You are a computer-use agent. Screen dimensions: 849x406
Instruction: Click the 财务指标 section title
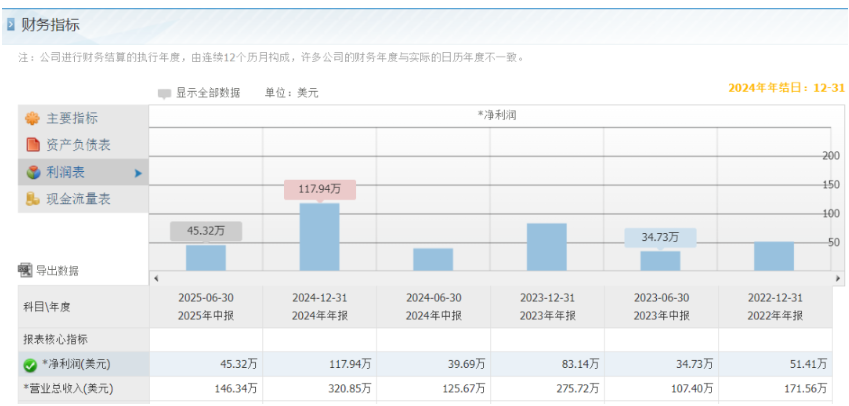click(50, 25)
